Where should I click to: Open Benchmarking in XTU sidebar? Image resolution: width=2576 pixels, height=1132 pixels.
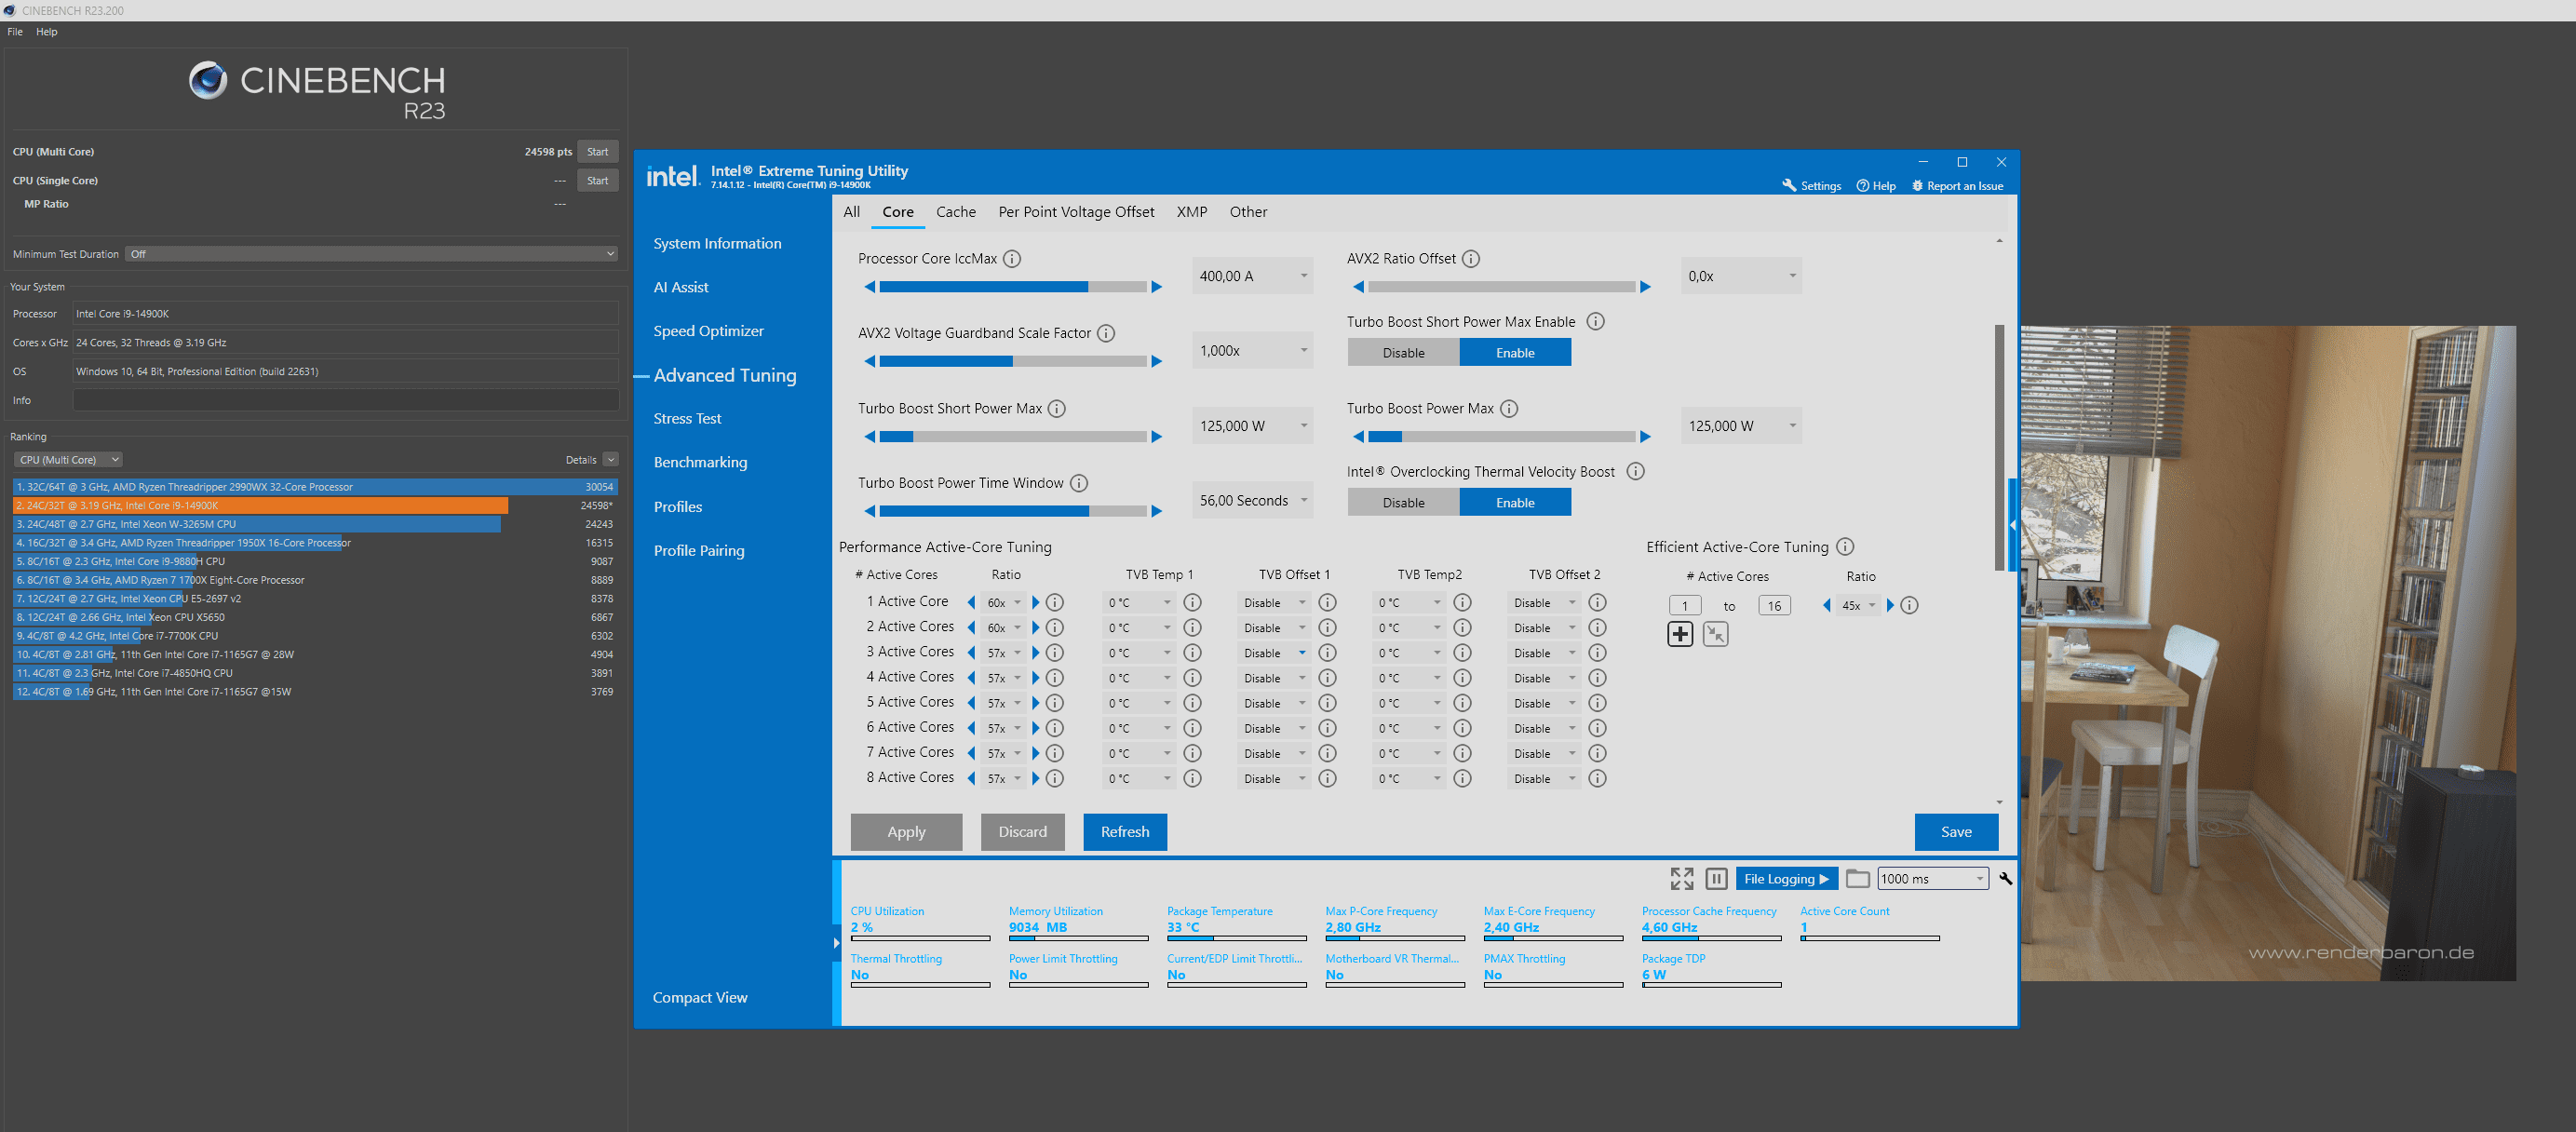[700, 463]
